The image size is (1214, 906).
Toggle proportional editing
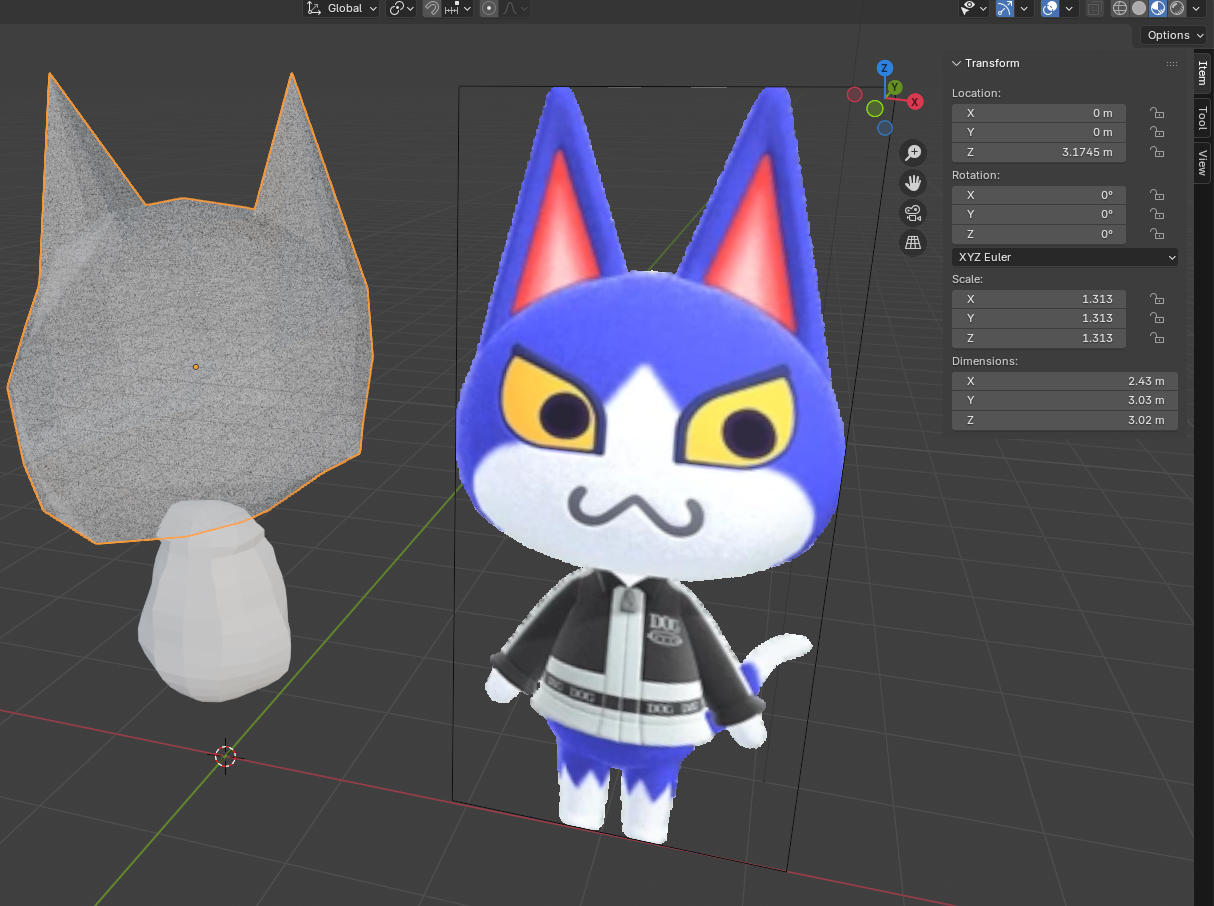pos(489,8)
